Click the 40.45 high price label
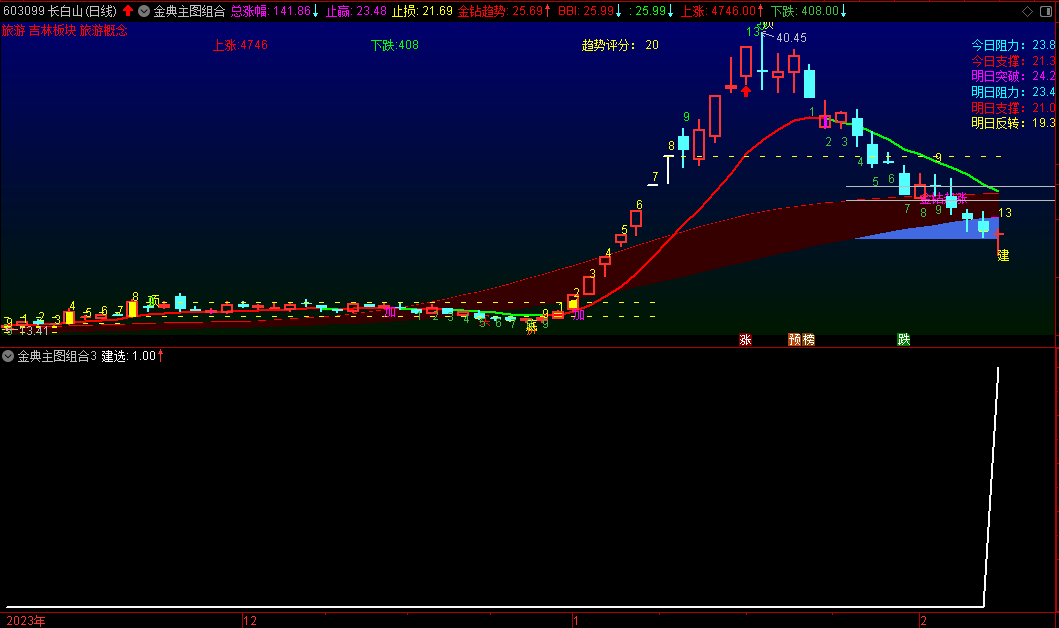Viewport: 1059px width, 628px height. (792, 38)
